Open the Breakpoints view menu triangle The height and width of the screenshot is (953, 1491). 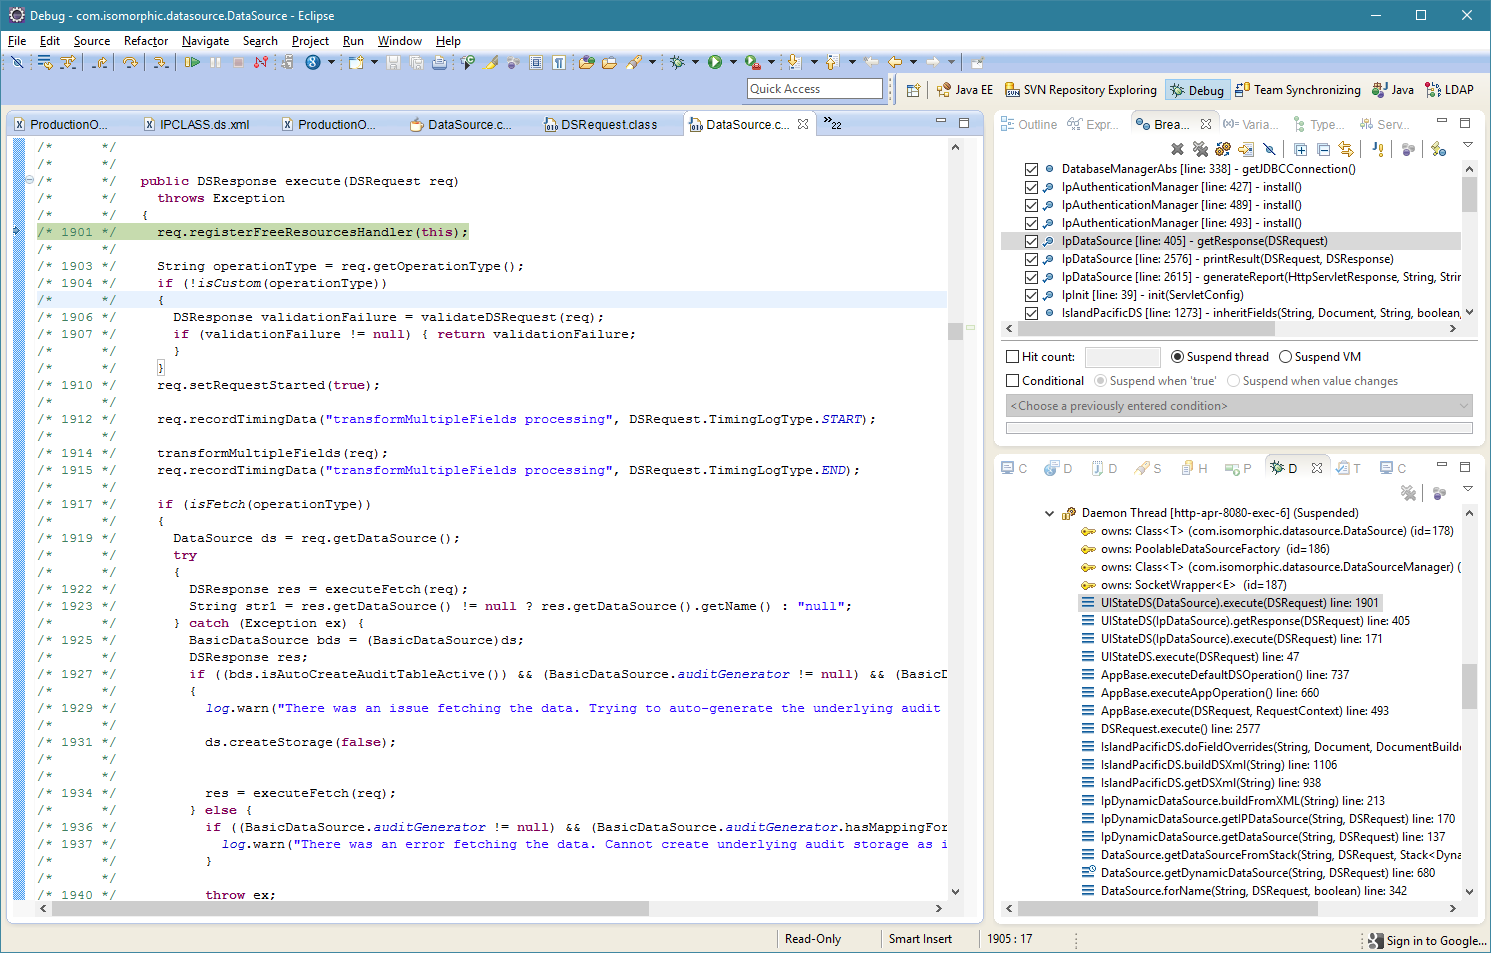[1468, 145]
